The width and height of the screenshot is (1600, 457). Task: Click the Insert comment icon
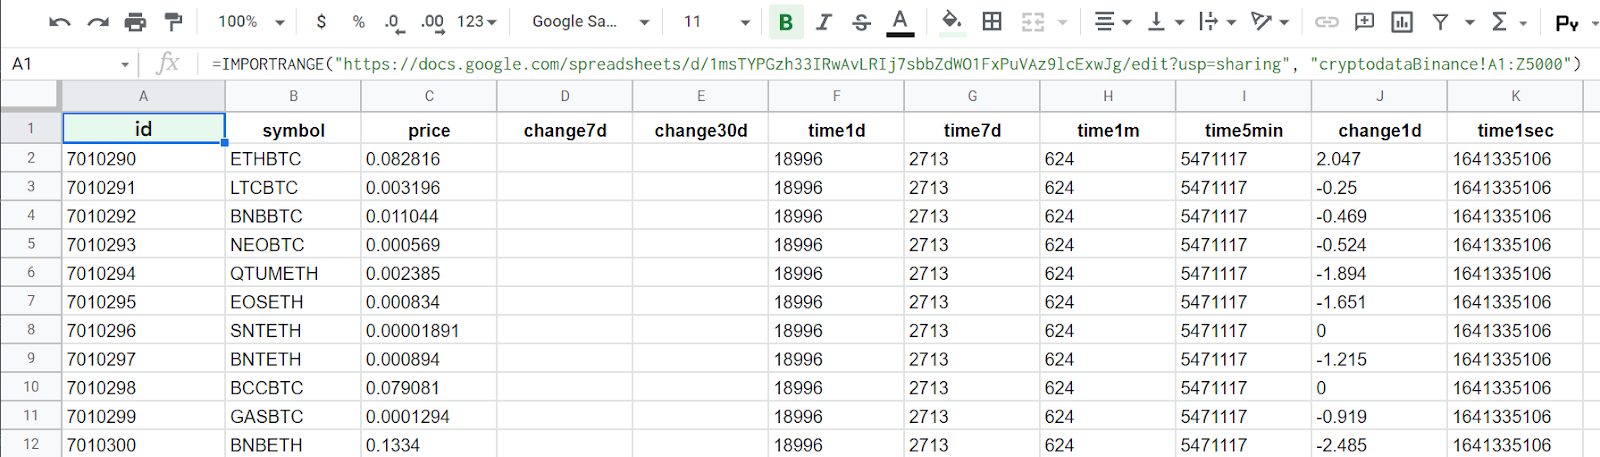pos(1364,21)
